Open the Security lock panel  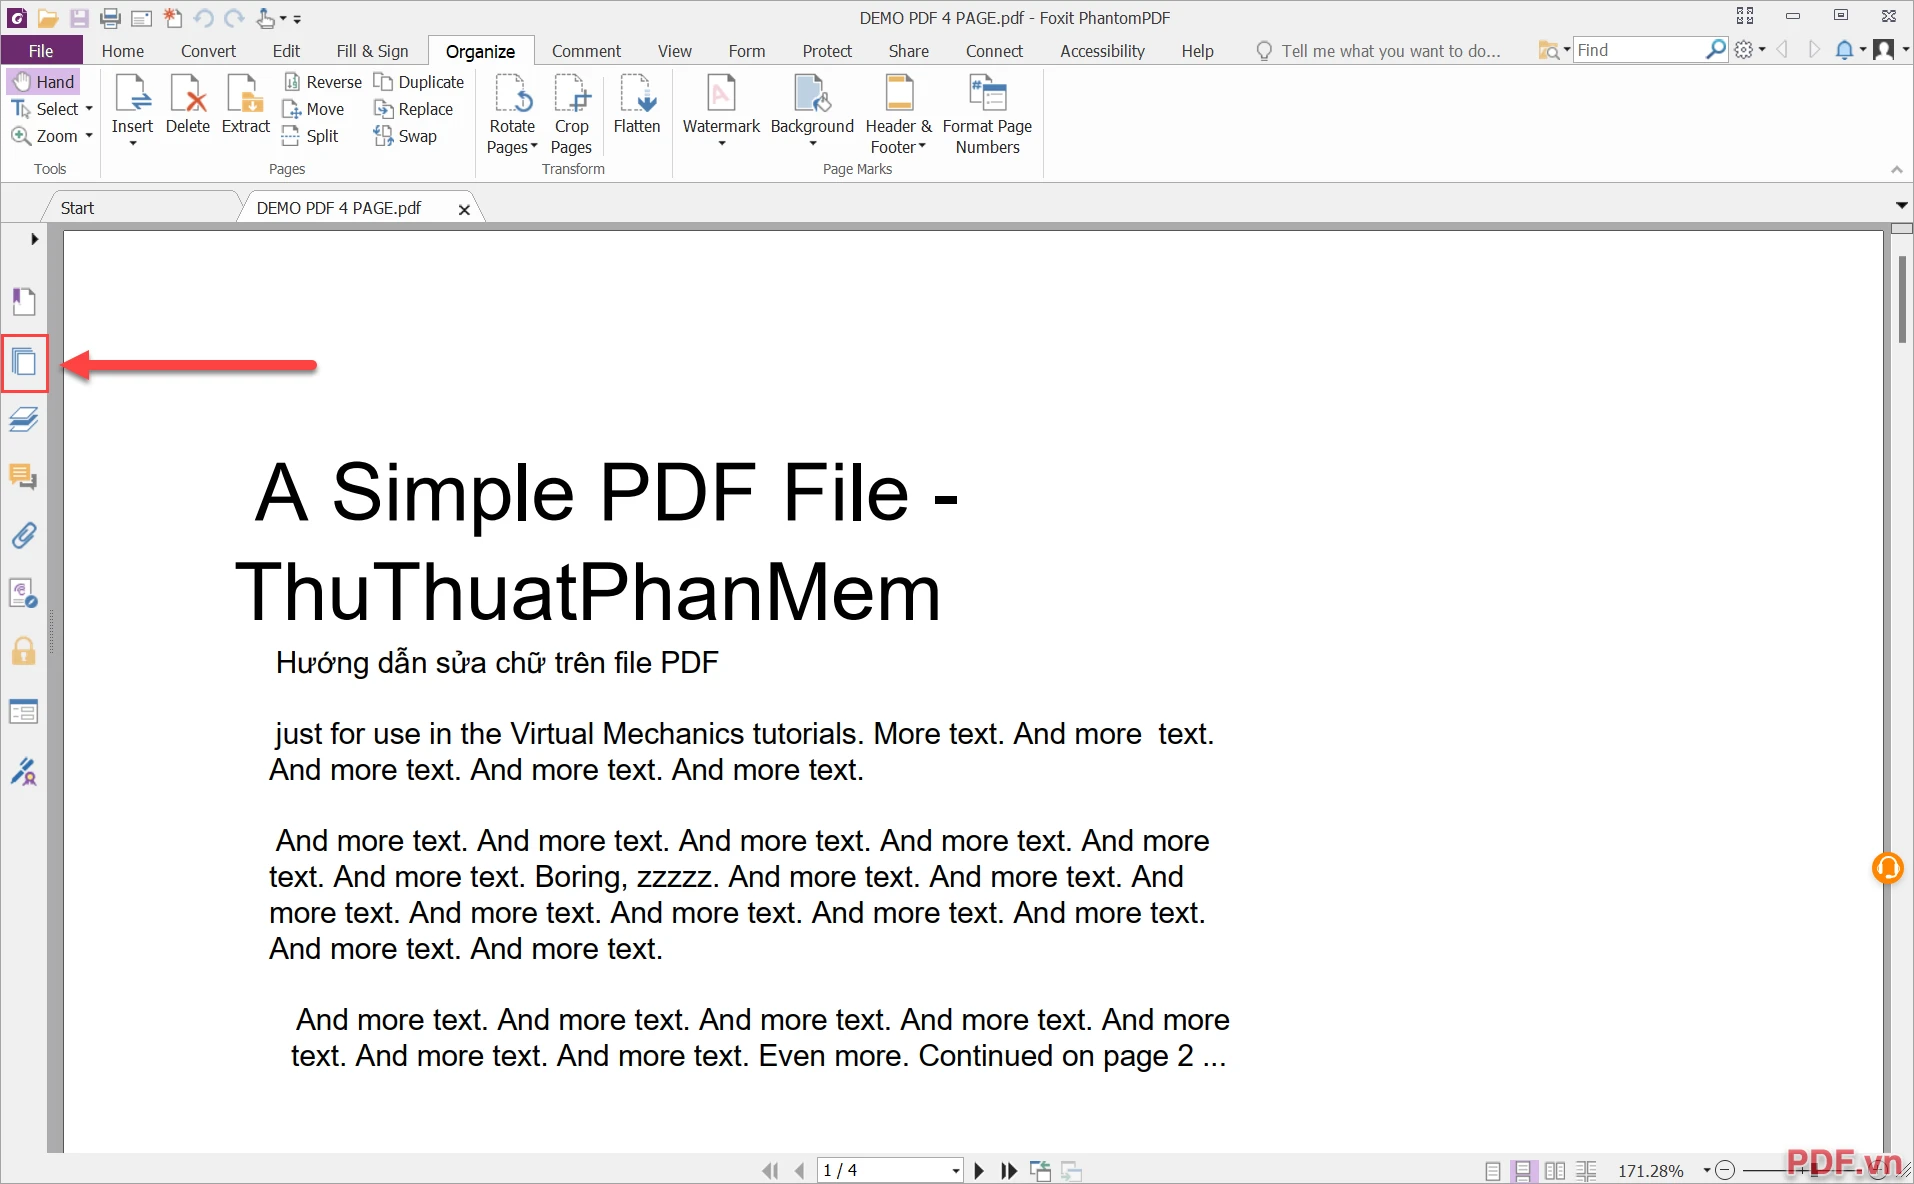point(24,652)
